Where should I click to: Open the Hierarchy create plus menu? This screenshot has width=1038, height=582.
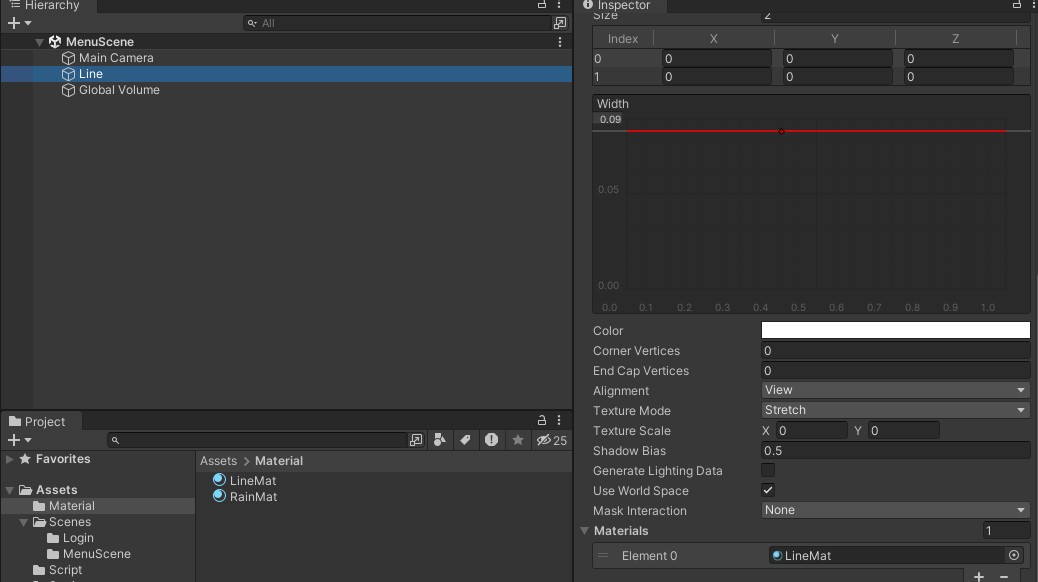19,23
